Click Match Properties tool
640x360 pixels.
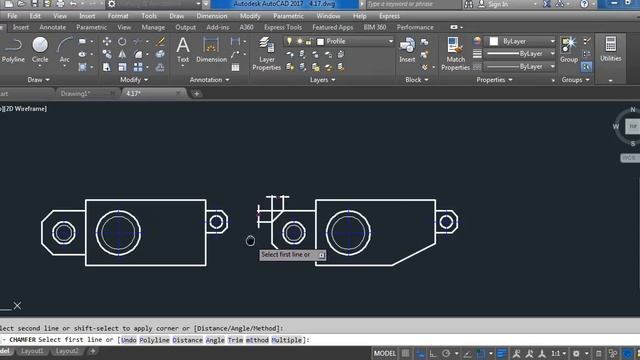pyautogui.click(x=456, y=53)
